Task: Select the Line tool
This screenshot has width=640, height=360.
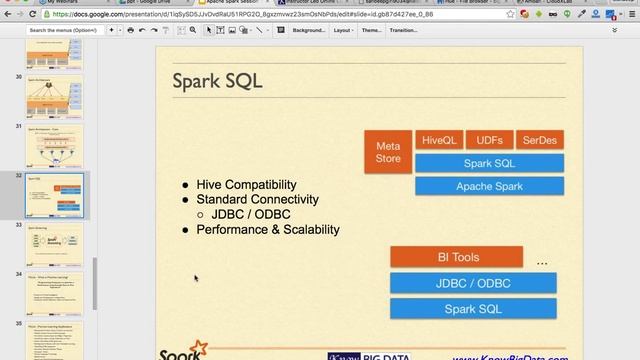Action: (259, 30)
